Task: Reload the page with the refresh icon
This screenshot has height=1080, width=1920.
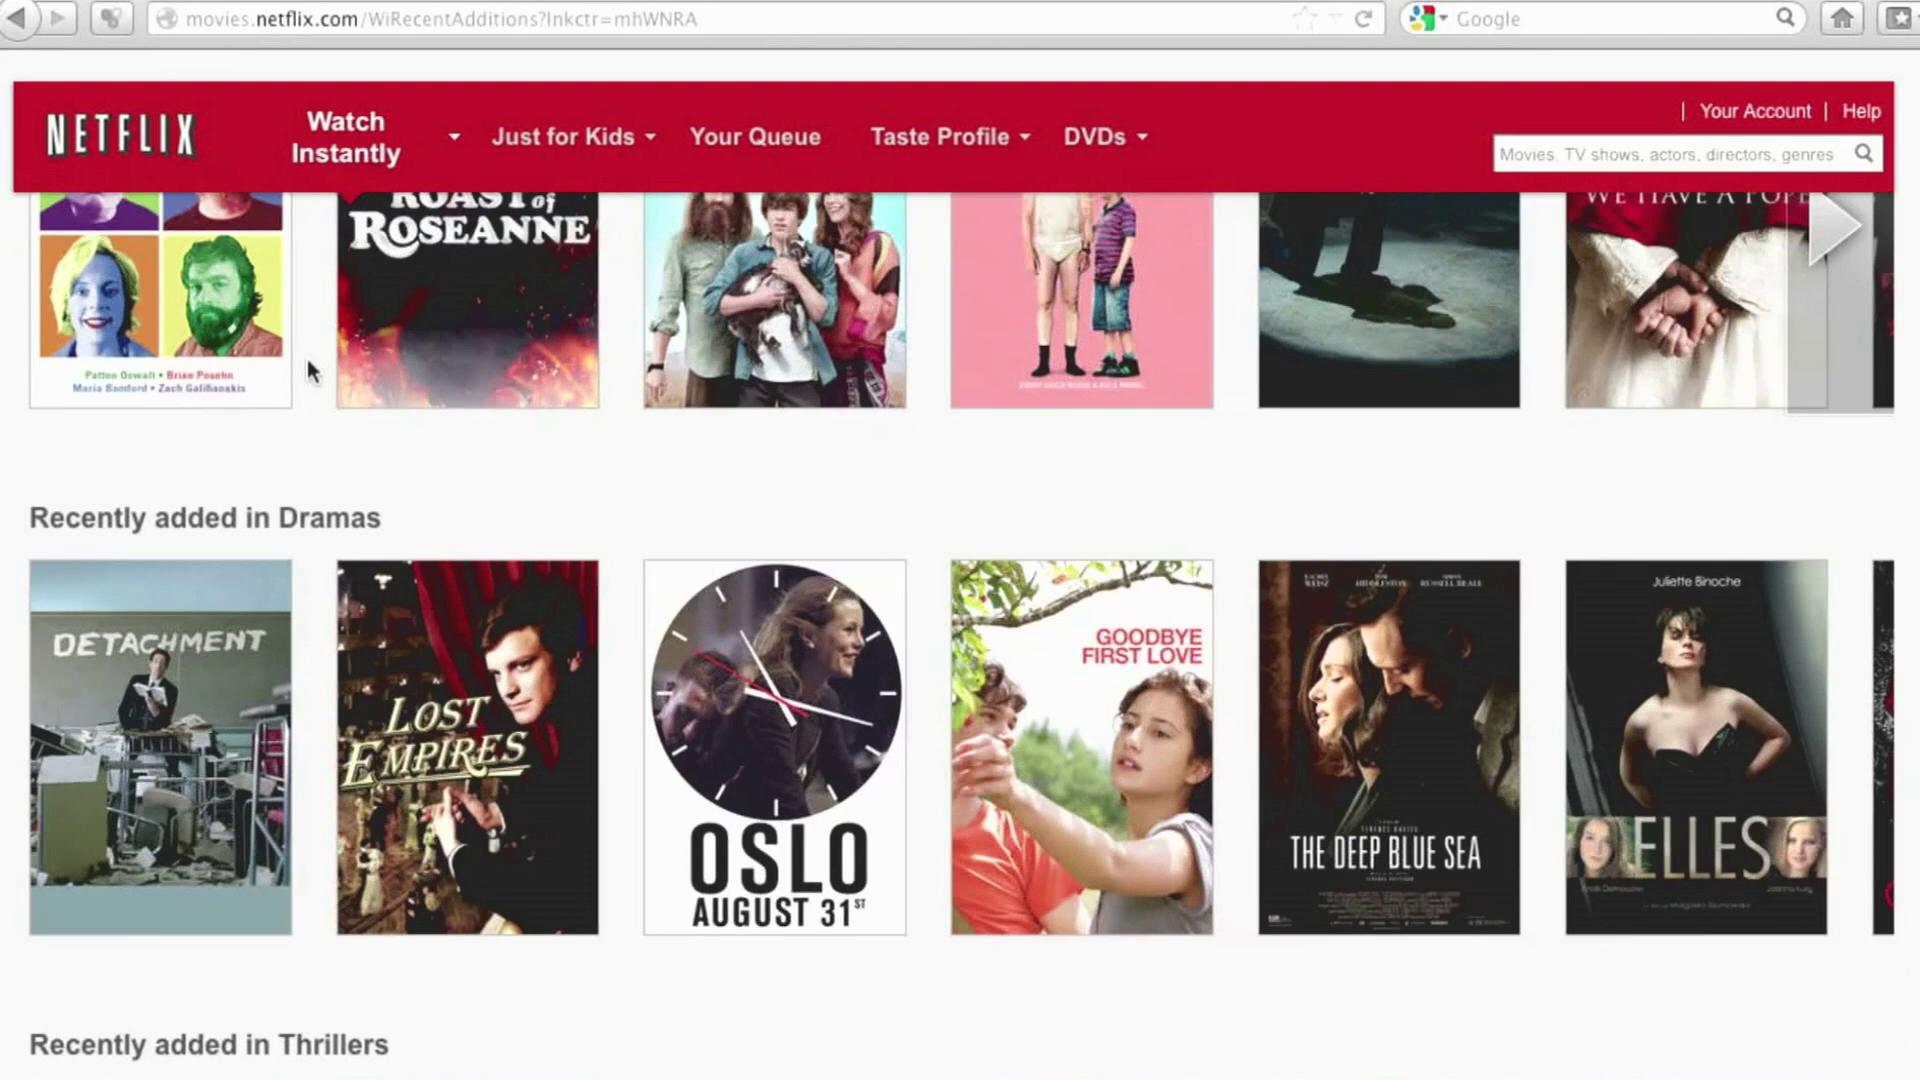Action: 1363,18
